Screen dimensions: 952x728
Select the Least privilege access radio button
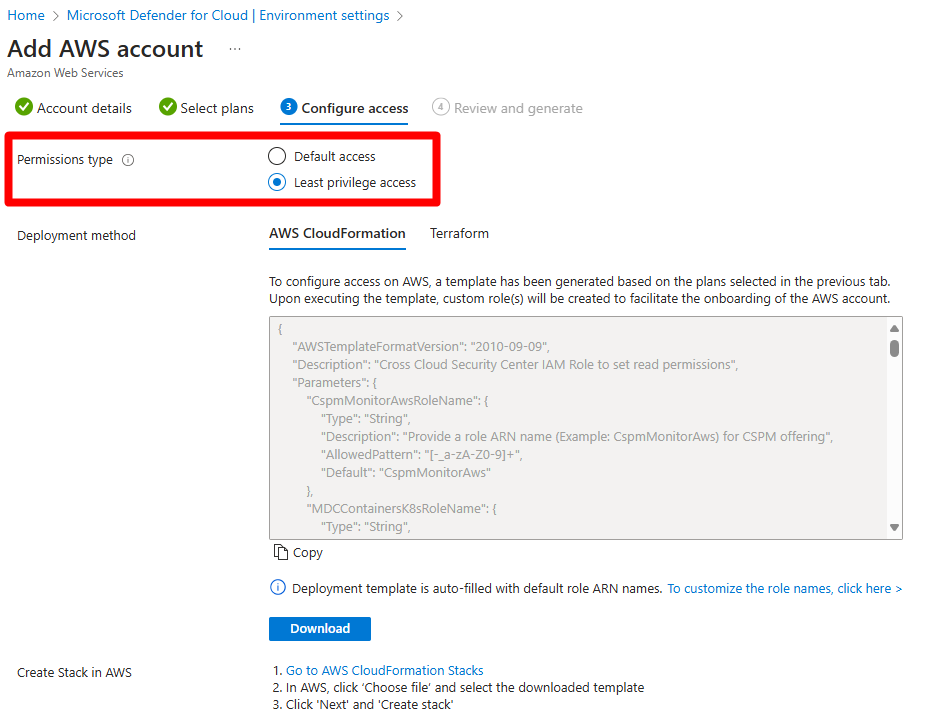(x=276, y=182)
